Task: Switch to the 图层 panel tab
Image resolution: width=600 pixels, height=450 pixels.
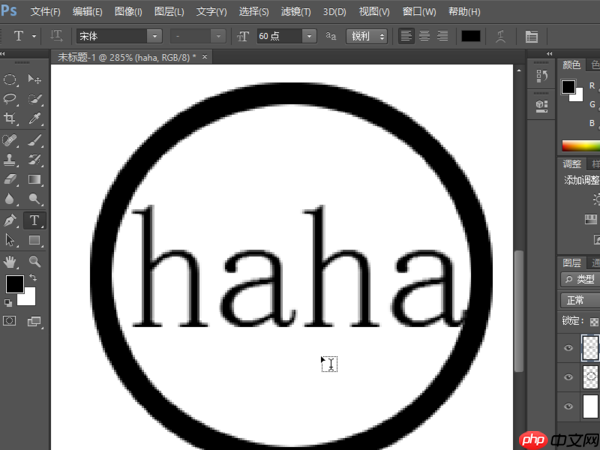Action: [572, 263]
